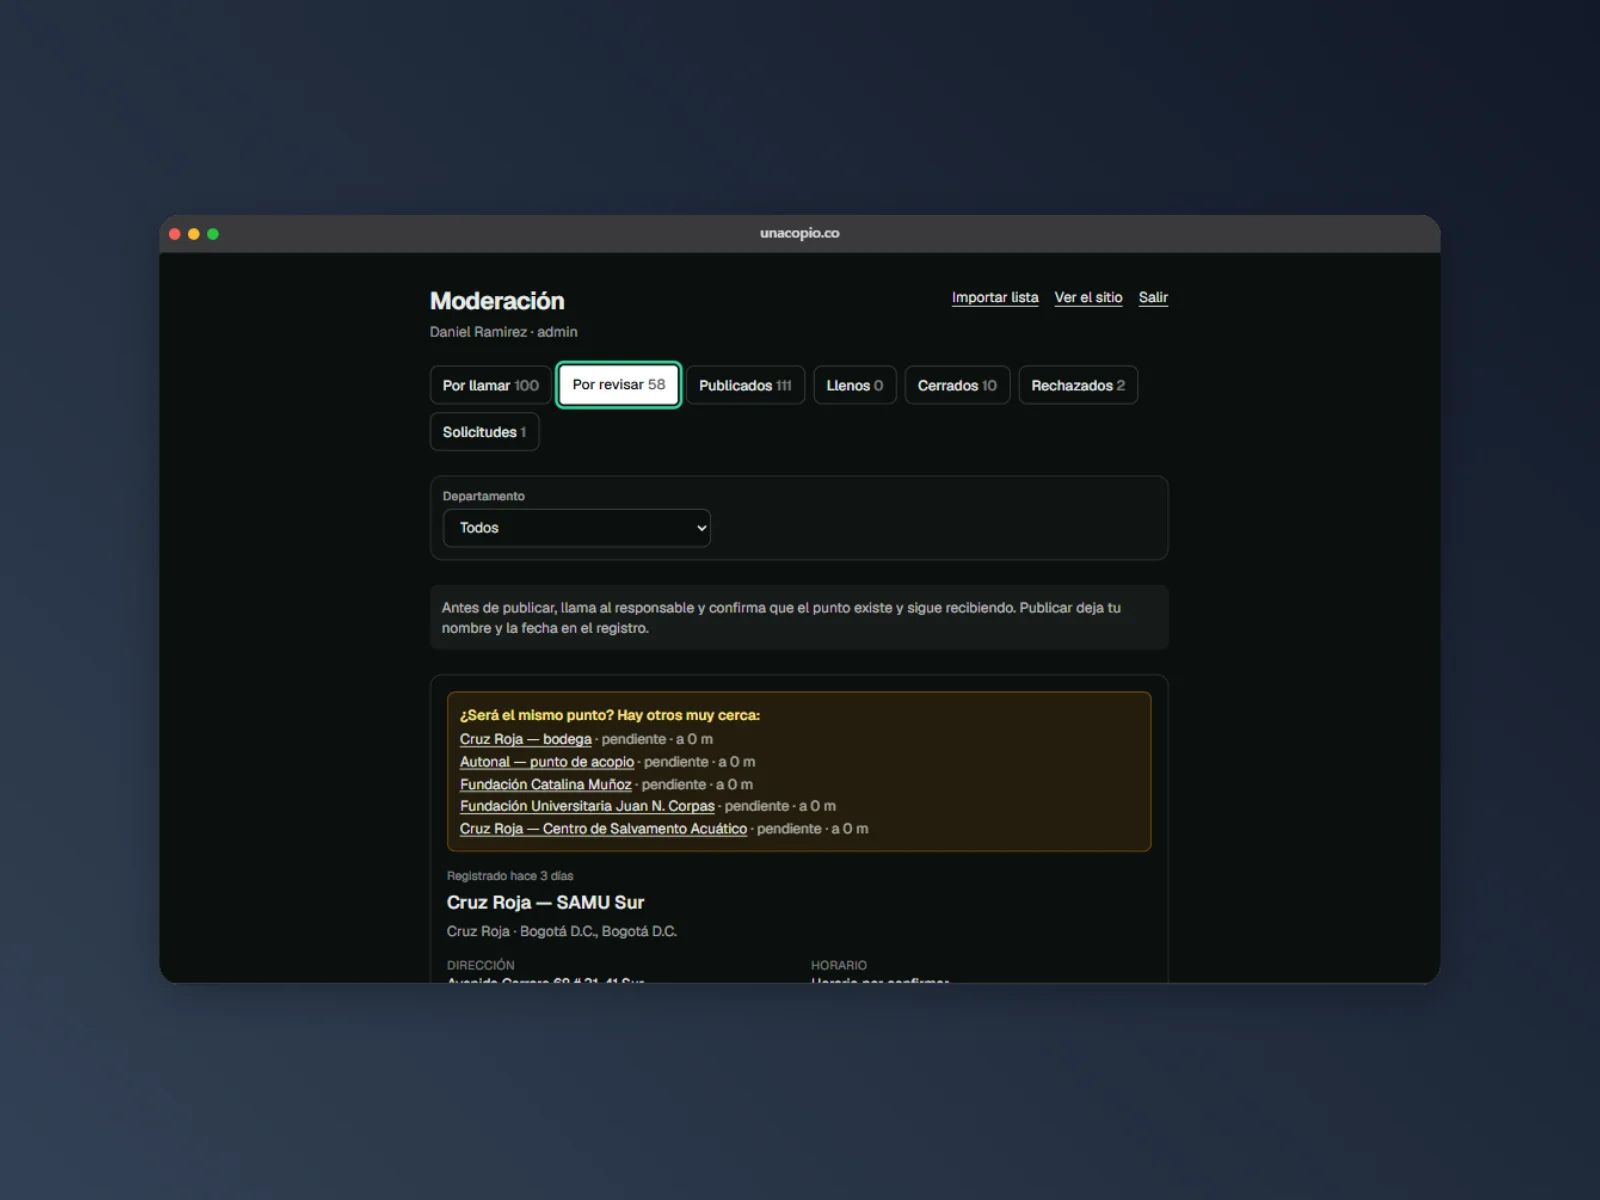Viewport: 1600px width, 1200px height.
Task: Open the Solicitudes tab
Action: pos(484,432)
